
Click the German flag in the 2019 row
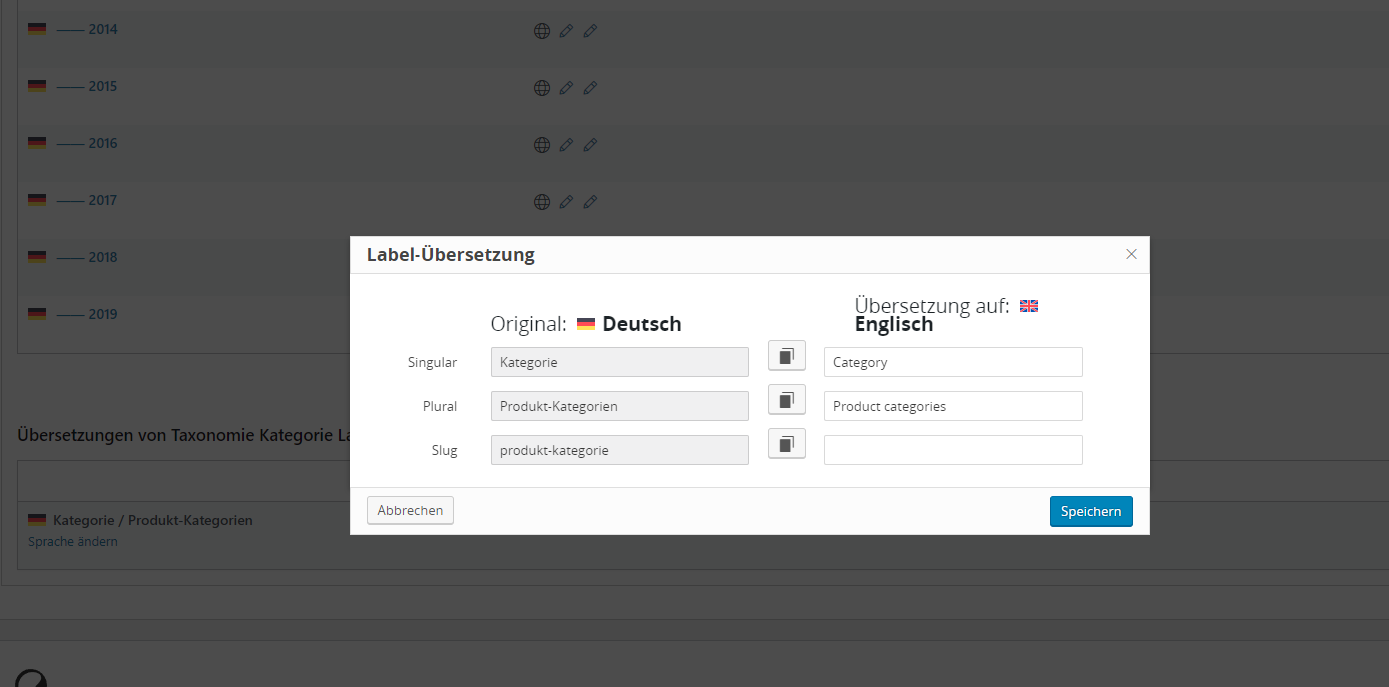coord(37,314)
